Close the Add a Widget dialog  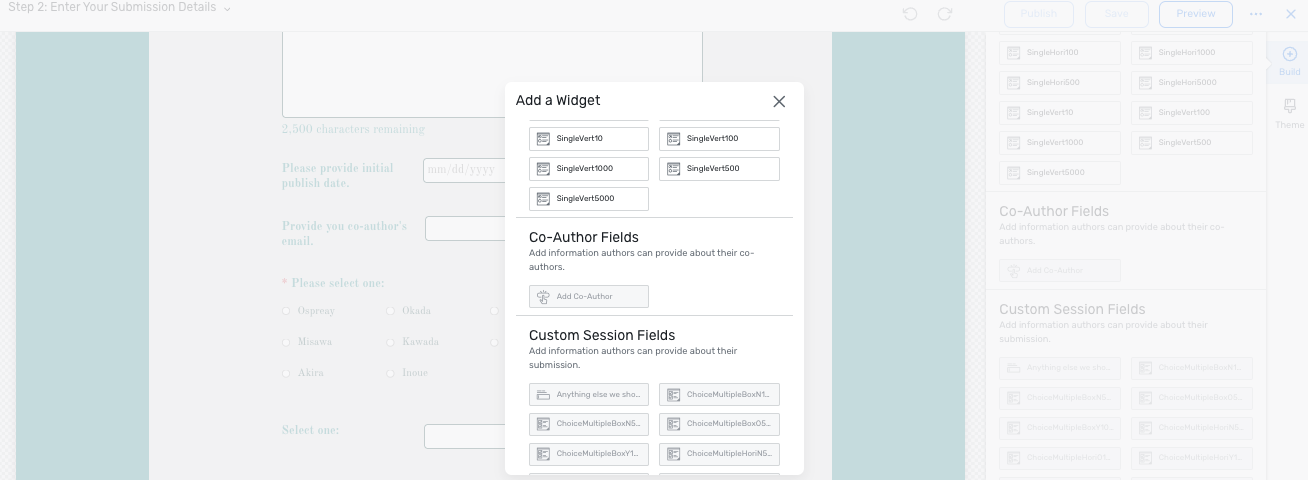tap(779, 101)
